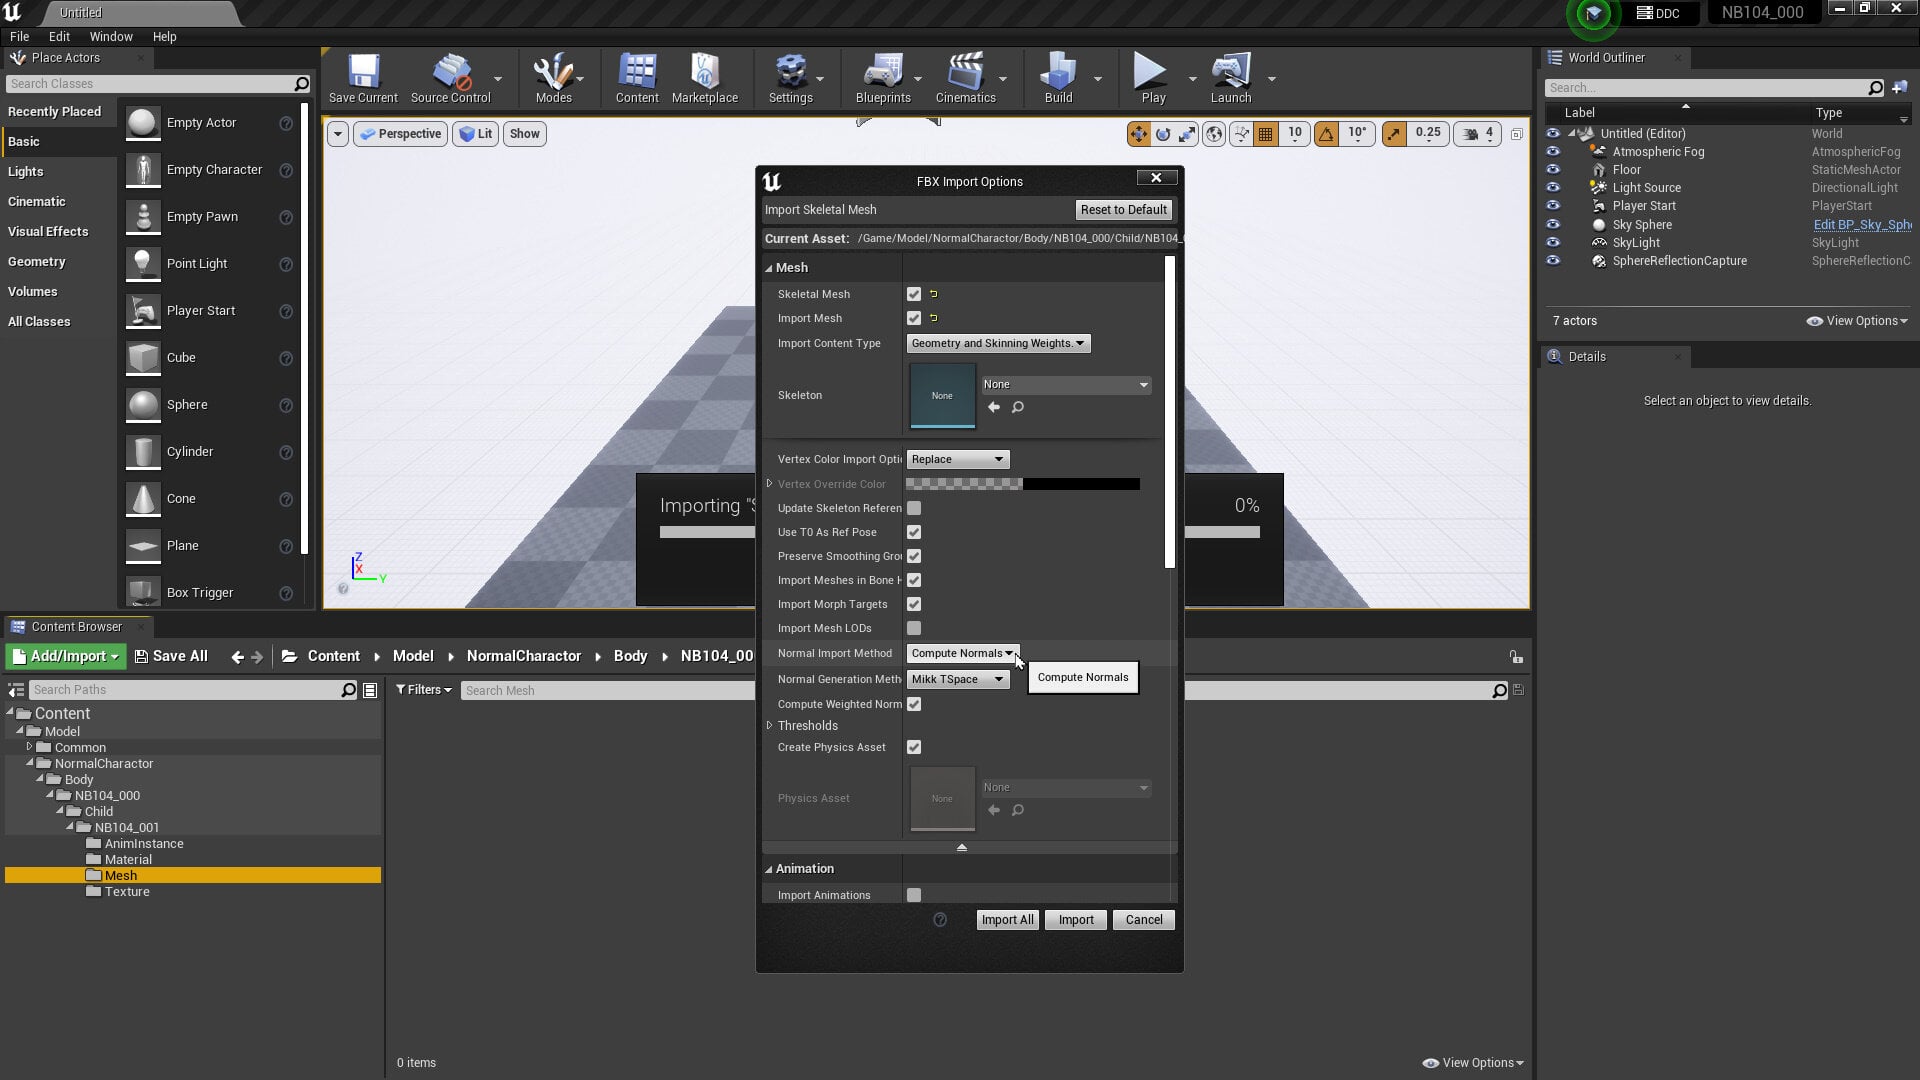Toggle surface snapping icon in the viewport

(1241, 134)
